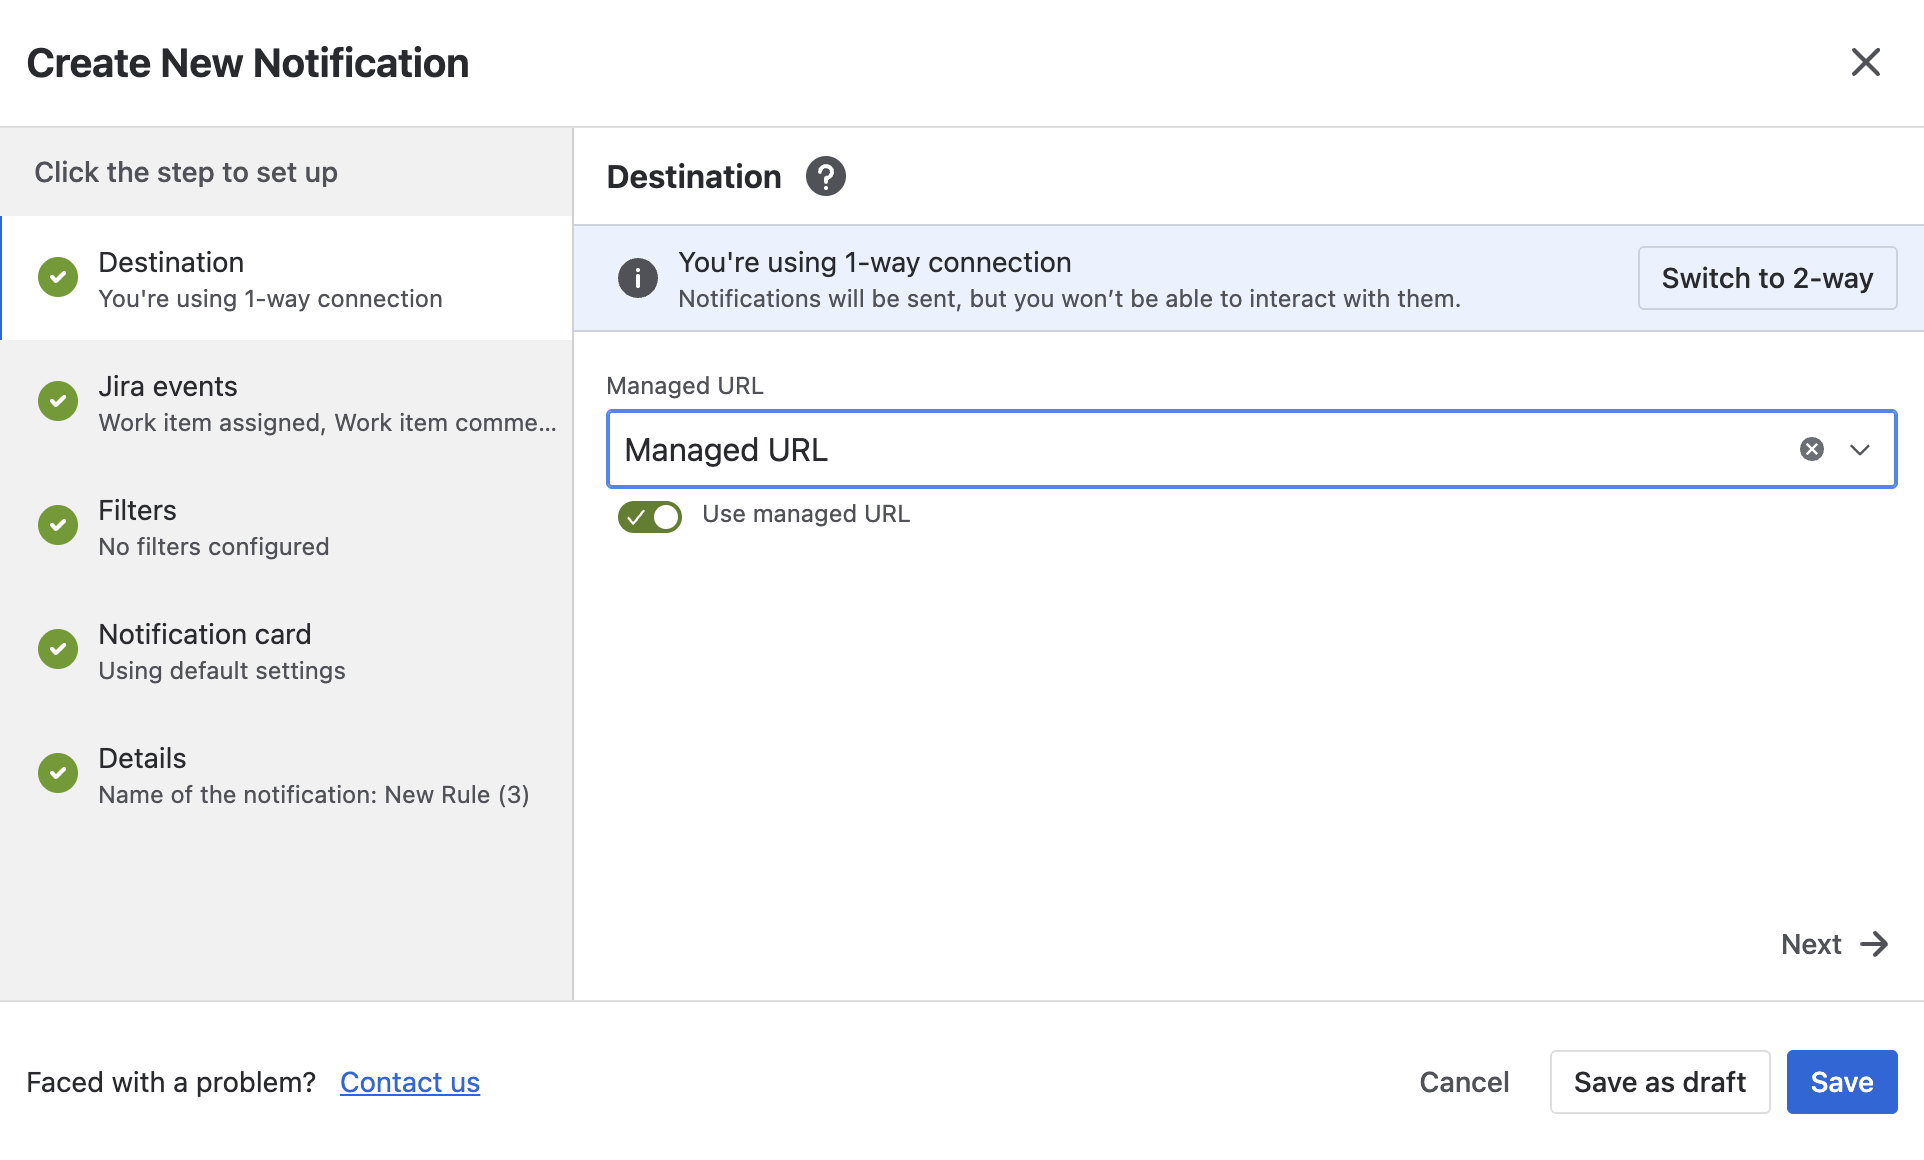This screenshot has width=1924, height=1160.
Task: Go to the Jira events step
Action: click(287, 403)
